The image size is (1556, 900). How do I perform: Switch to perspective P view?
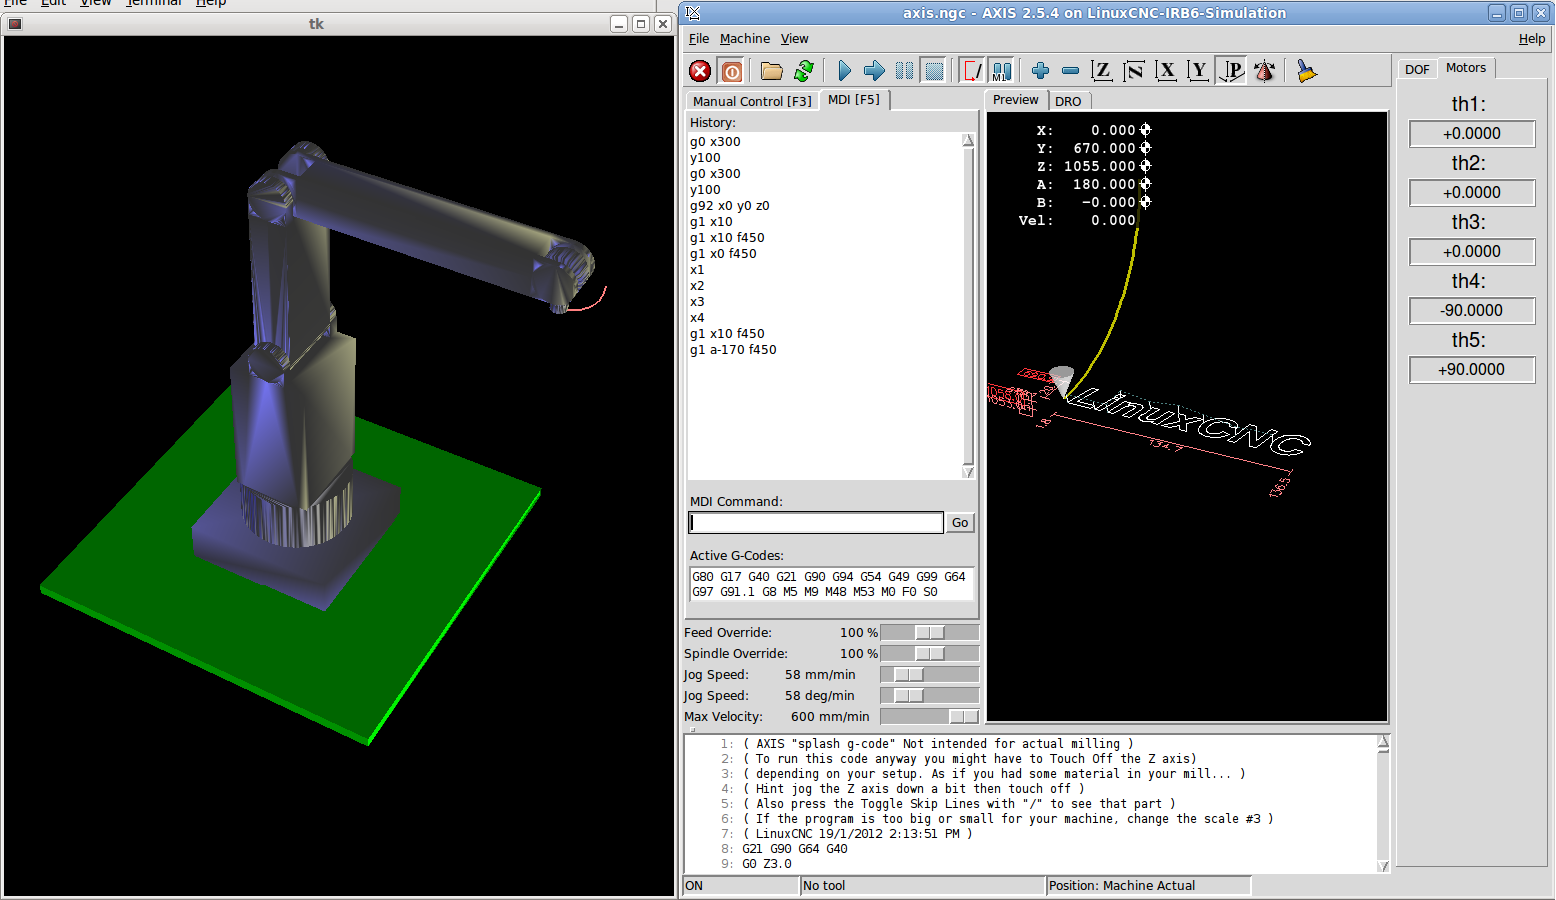pyautogui.click(x=1232, y=71)
